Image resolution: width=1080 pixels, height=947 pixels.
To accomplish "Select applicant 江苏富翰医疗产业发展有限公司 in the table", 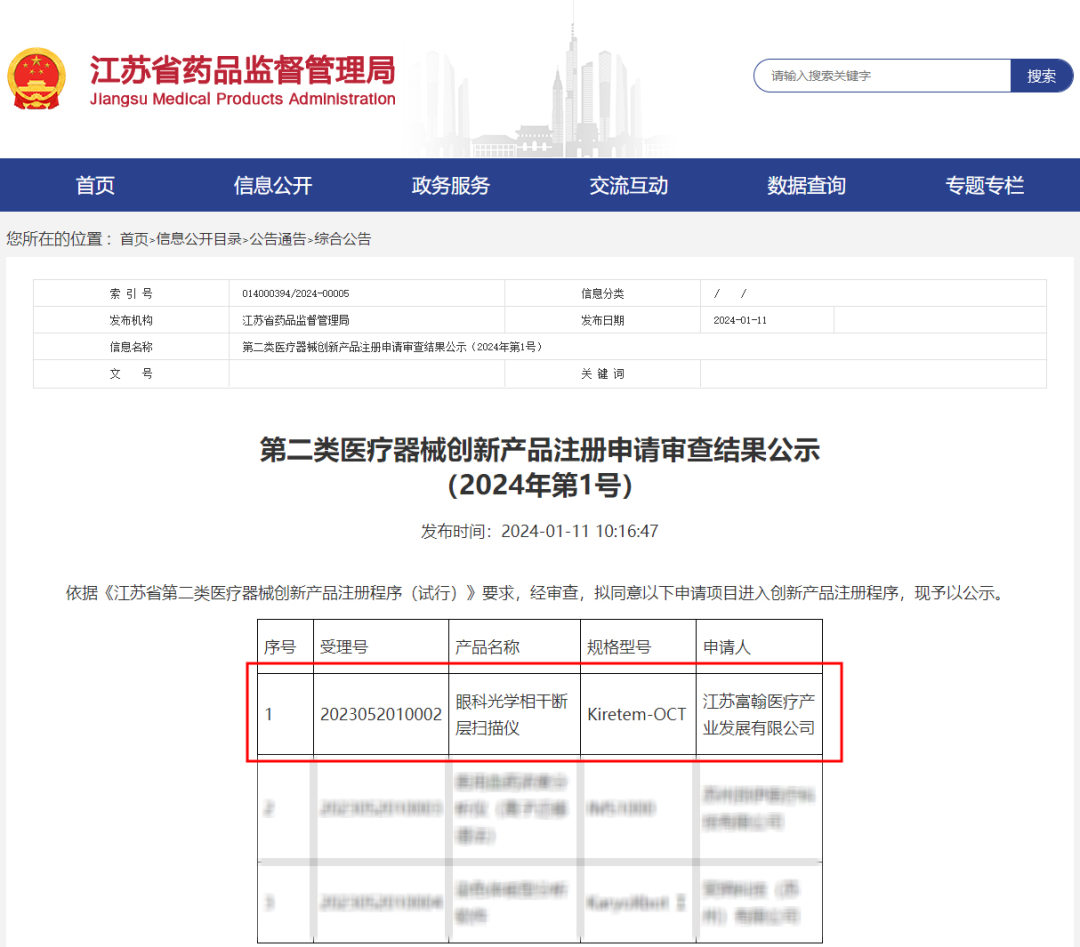I will 758,714.
